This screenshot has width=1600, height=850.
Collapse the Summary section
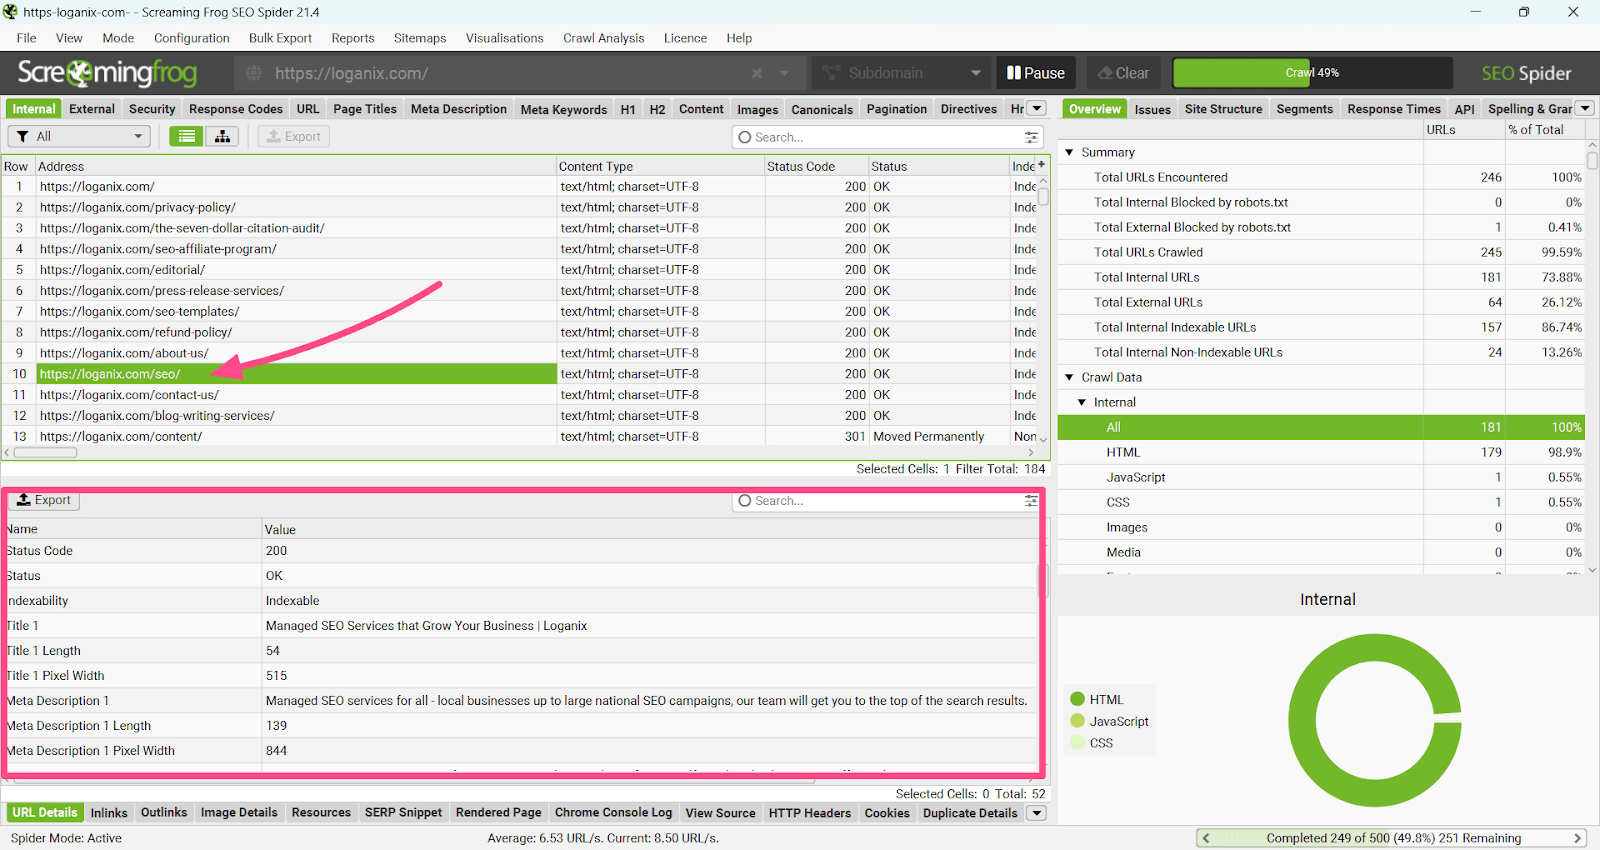click(1070, 152)
